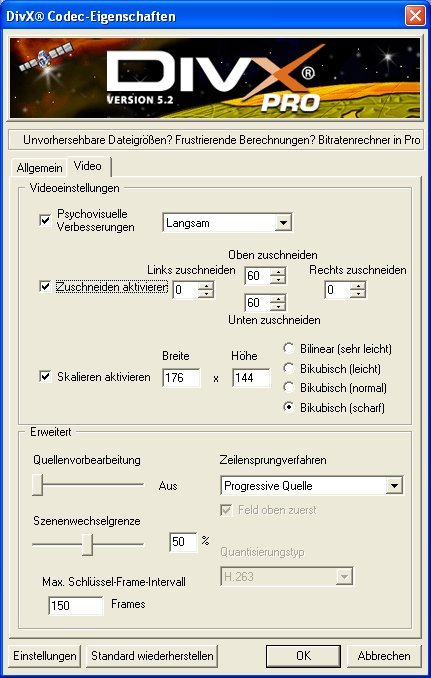The width and height of the screenshot is (431, 678).
Task: Choose Bikubisch (normal) radio button
Action: pos(288,388)
